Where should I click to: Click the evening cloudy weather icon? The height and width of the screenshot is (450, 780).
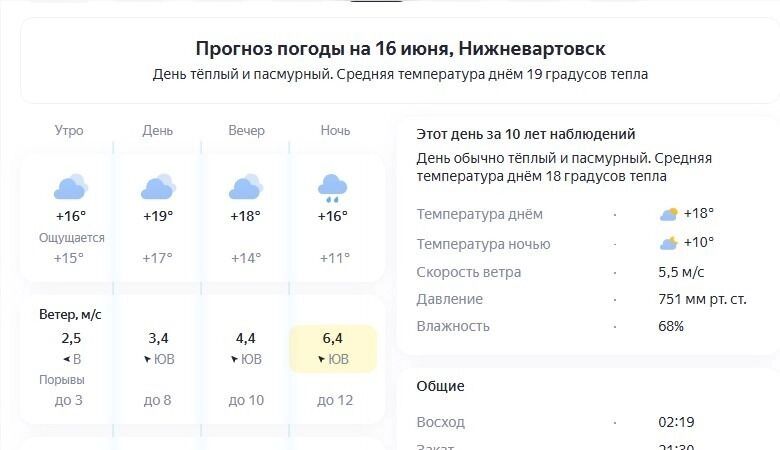click(x=245, y=187)
